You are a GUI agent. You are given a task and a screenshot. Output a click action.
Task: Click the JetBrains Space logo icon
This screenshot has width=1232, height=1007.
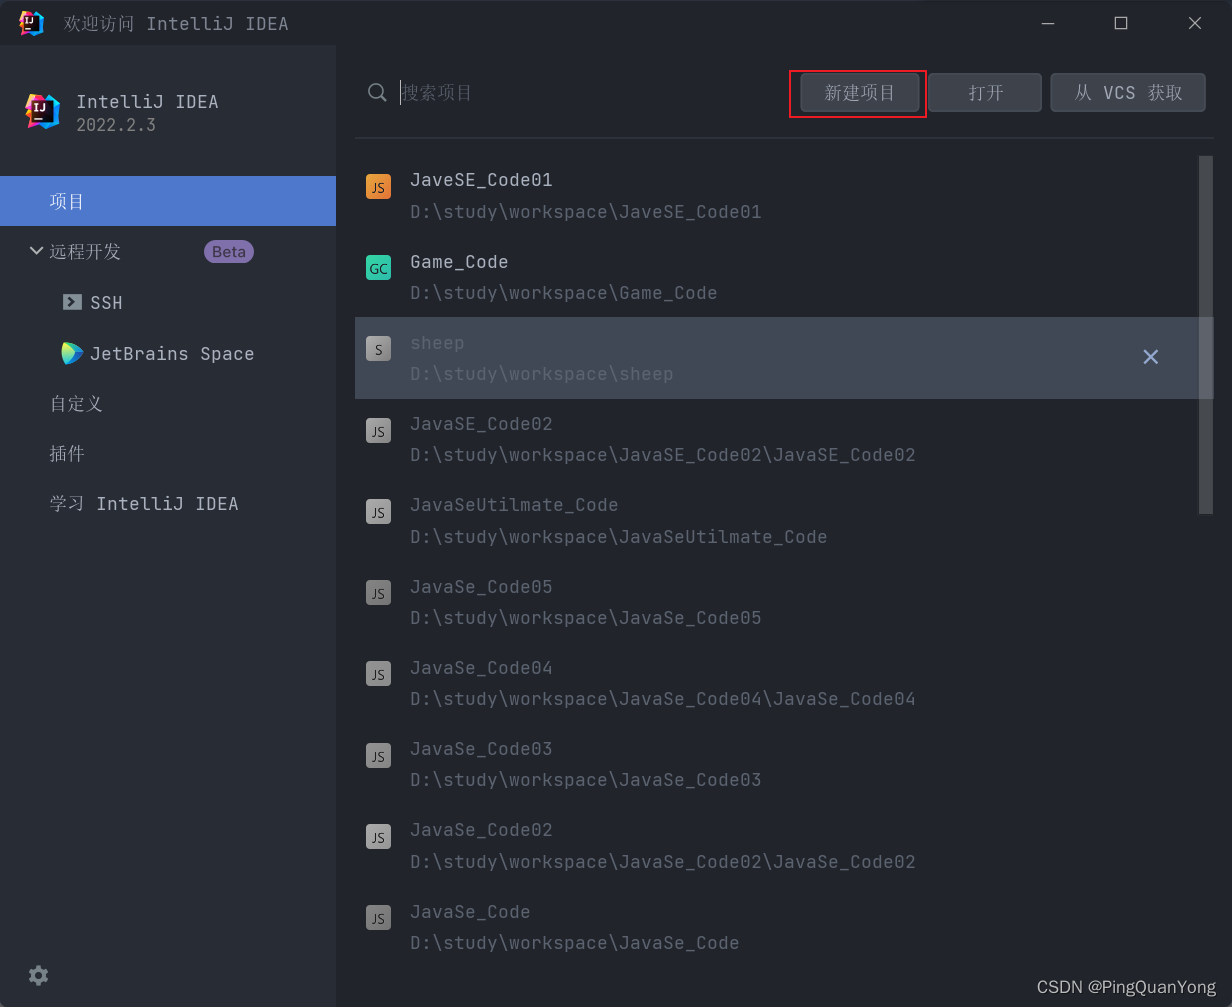tap(72, 353)
